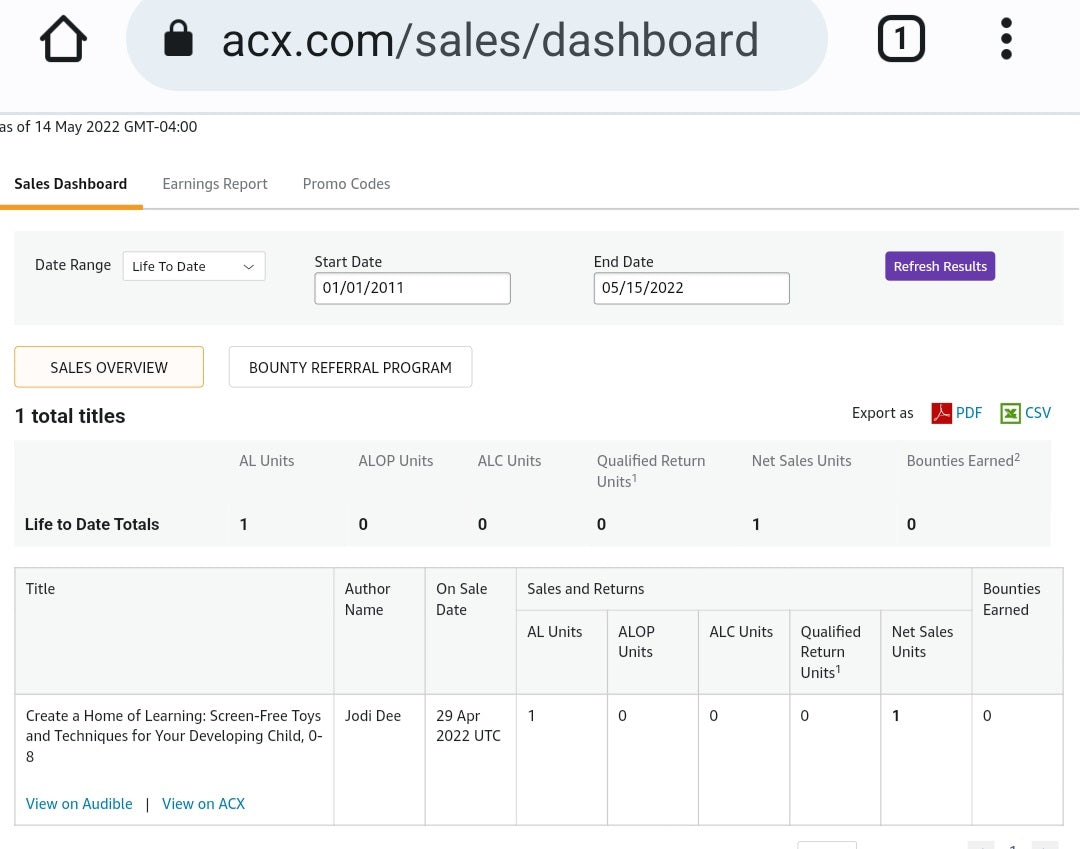Click the PDF export link text
1080x849 pixels.
click(x=969, y=413)
